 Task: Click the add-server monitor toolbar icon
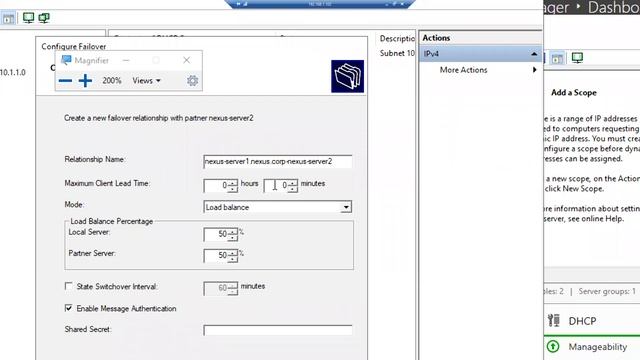[44, 18]
